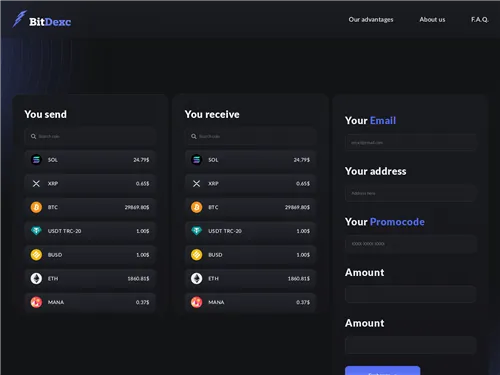Select ETH icon in You receive list
This screenshot has width=500, height=375.
point(196,278)
